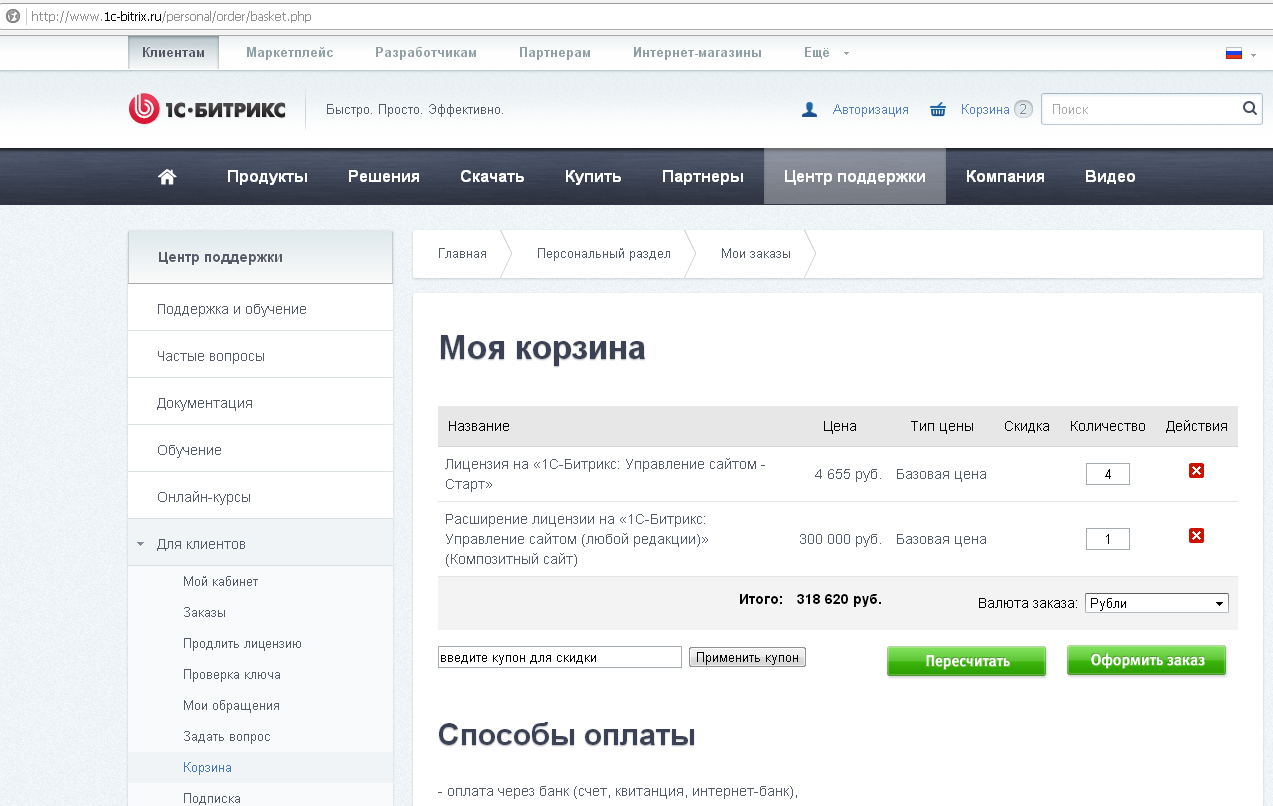Click the home icon in the navigation bar
The image size is (1273, 806).
167,177
